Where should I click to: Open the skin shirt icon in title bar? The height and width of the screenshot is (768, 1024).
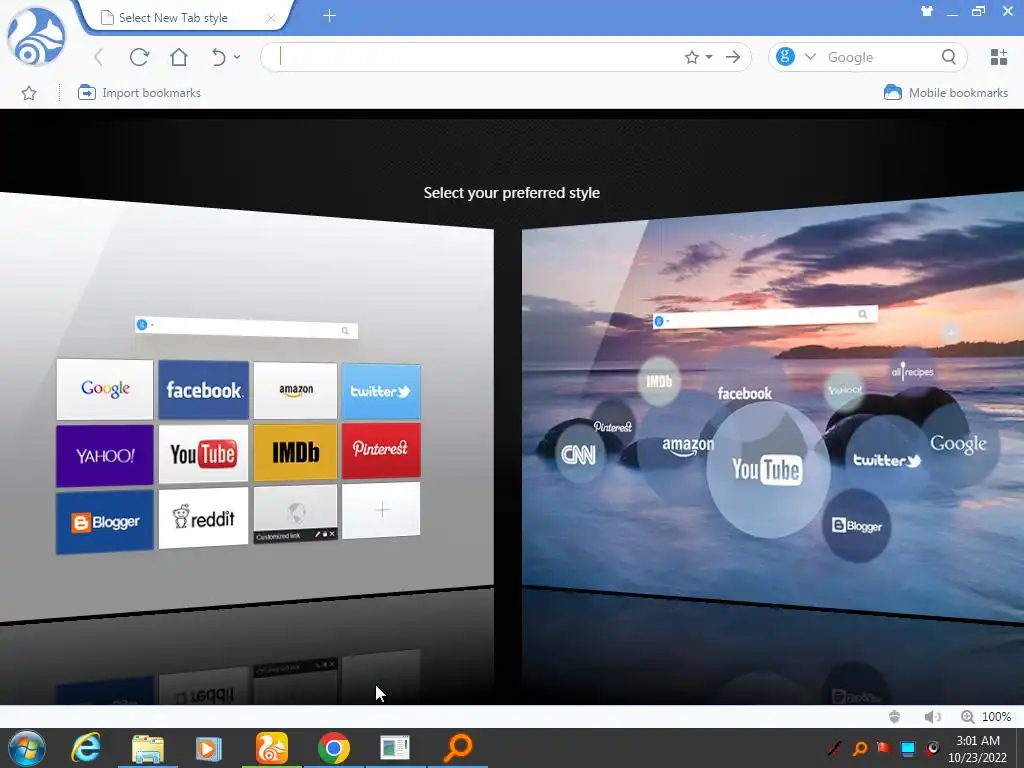tap(927, 11)
